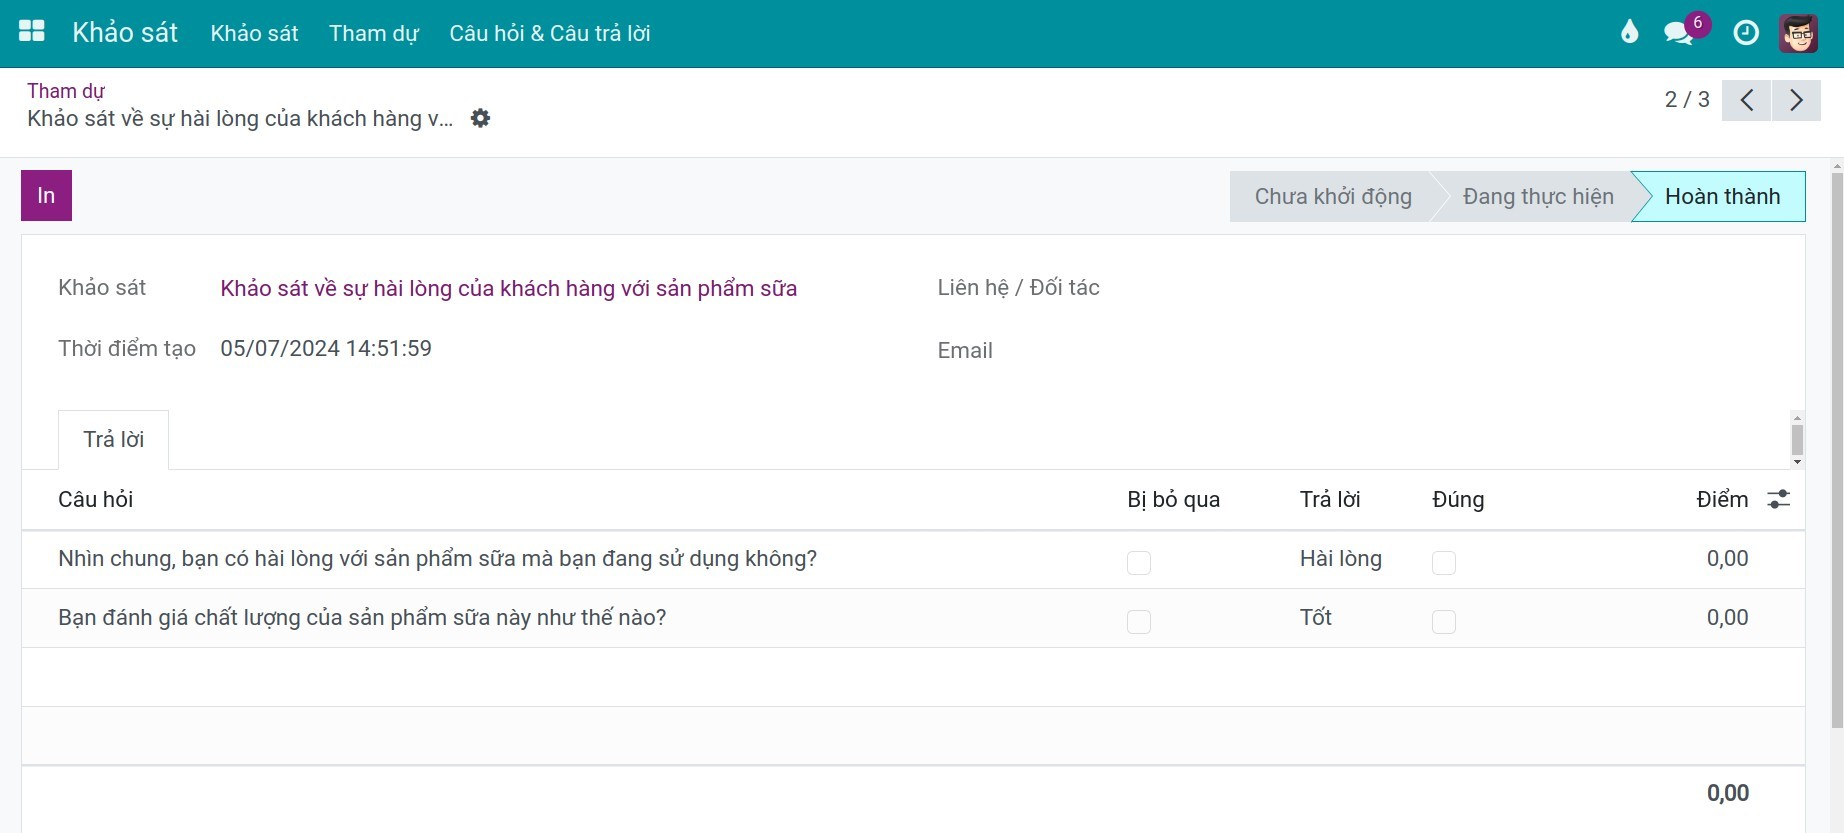Click the droplet theme icon in header
This screenshot has height=833, width=1844.
tap(1630, 32)
